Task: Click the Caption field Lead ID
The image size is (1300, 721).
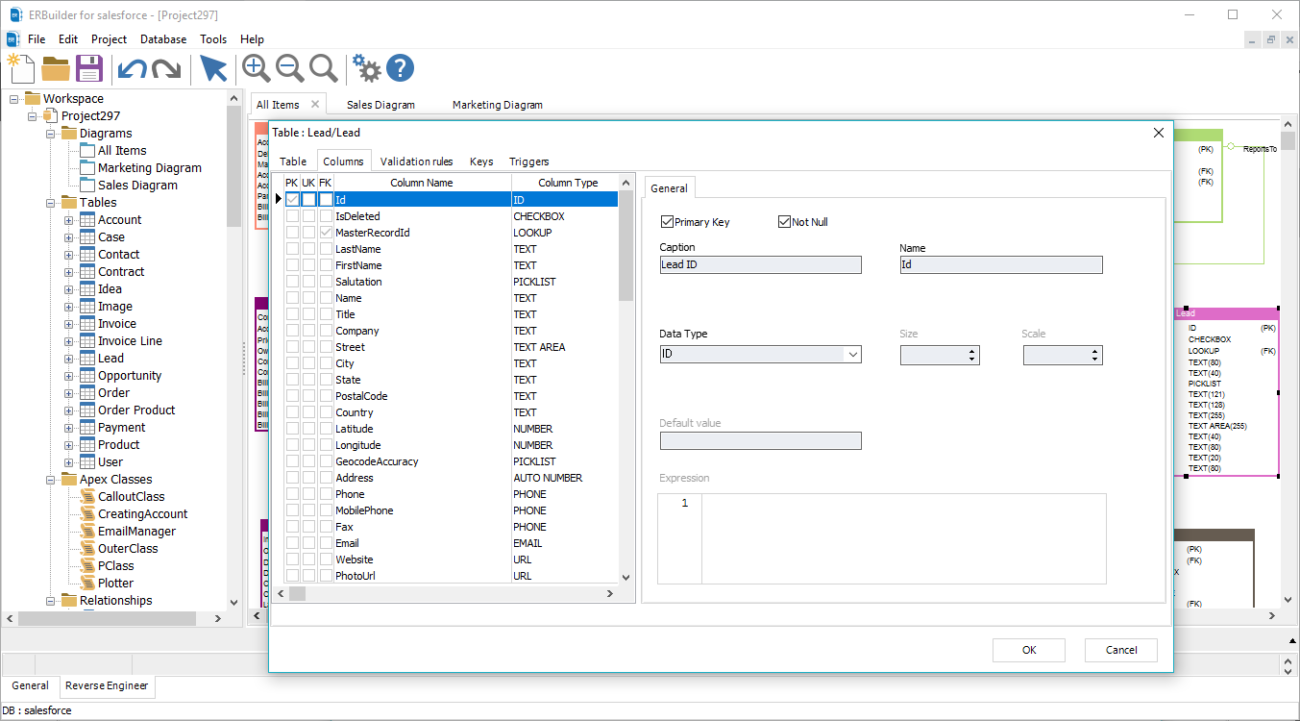Action: click(760, 265)
